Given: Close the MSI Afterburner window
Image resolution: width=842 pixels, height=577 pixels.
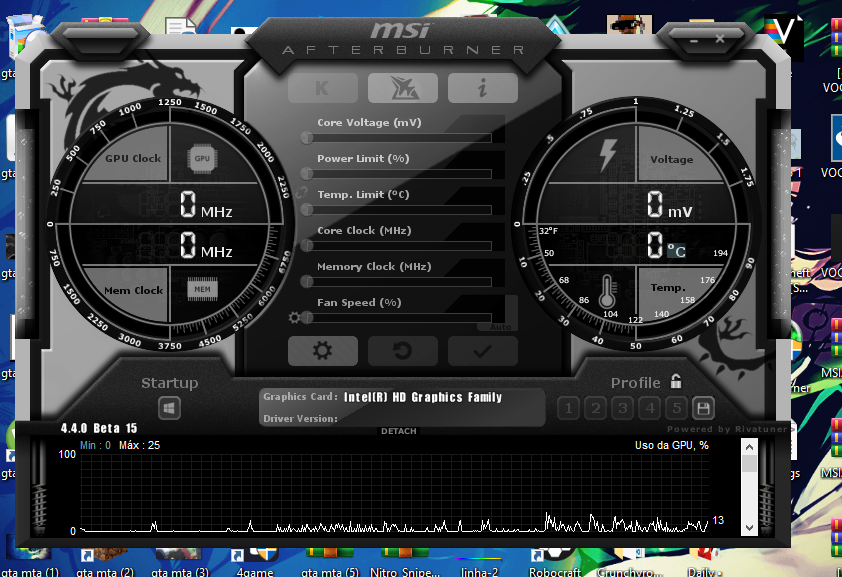Looking at the screenshot, I should 720,39.
